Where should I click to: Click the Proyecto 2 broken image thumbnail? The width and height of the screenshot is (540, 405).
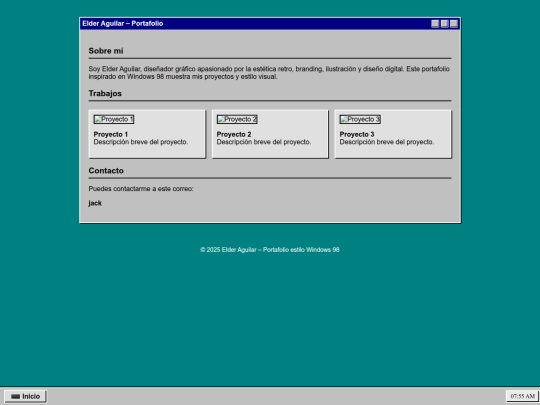point(237,120)
